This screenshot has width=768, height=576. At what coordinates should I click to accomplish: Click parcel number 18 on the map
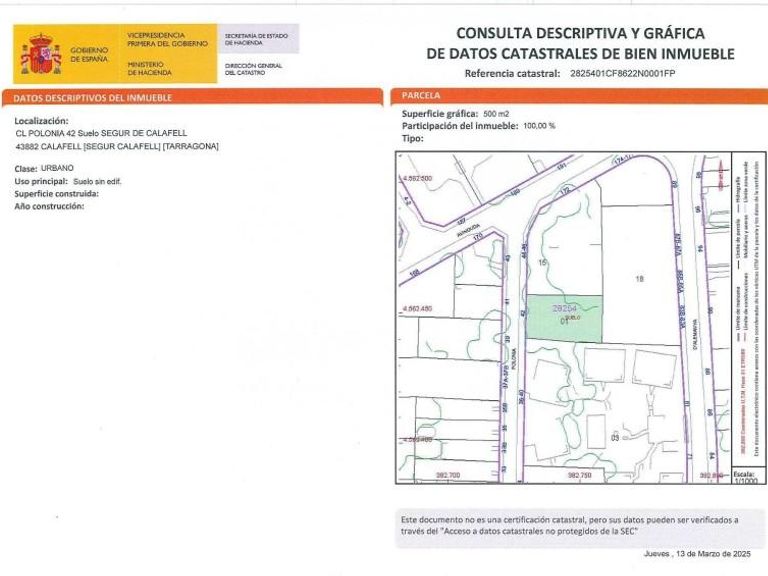pos(639,279)
